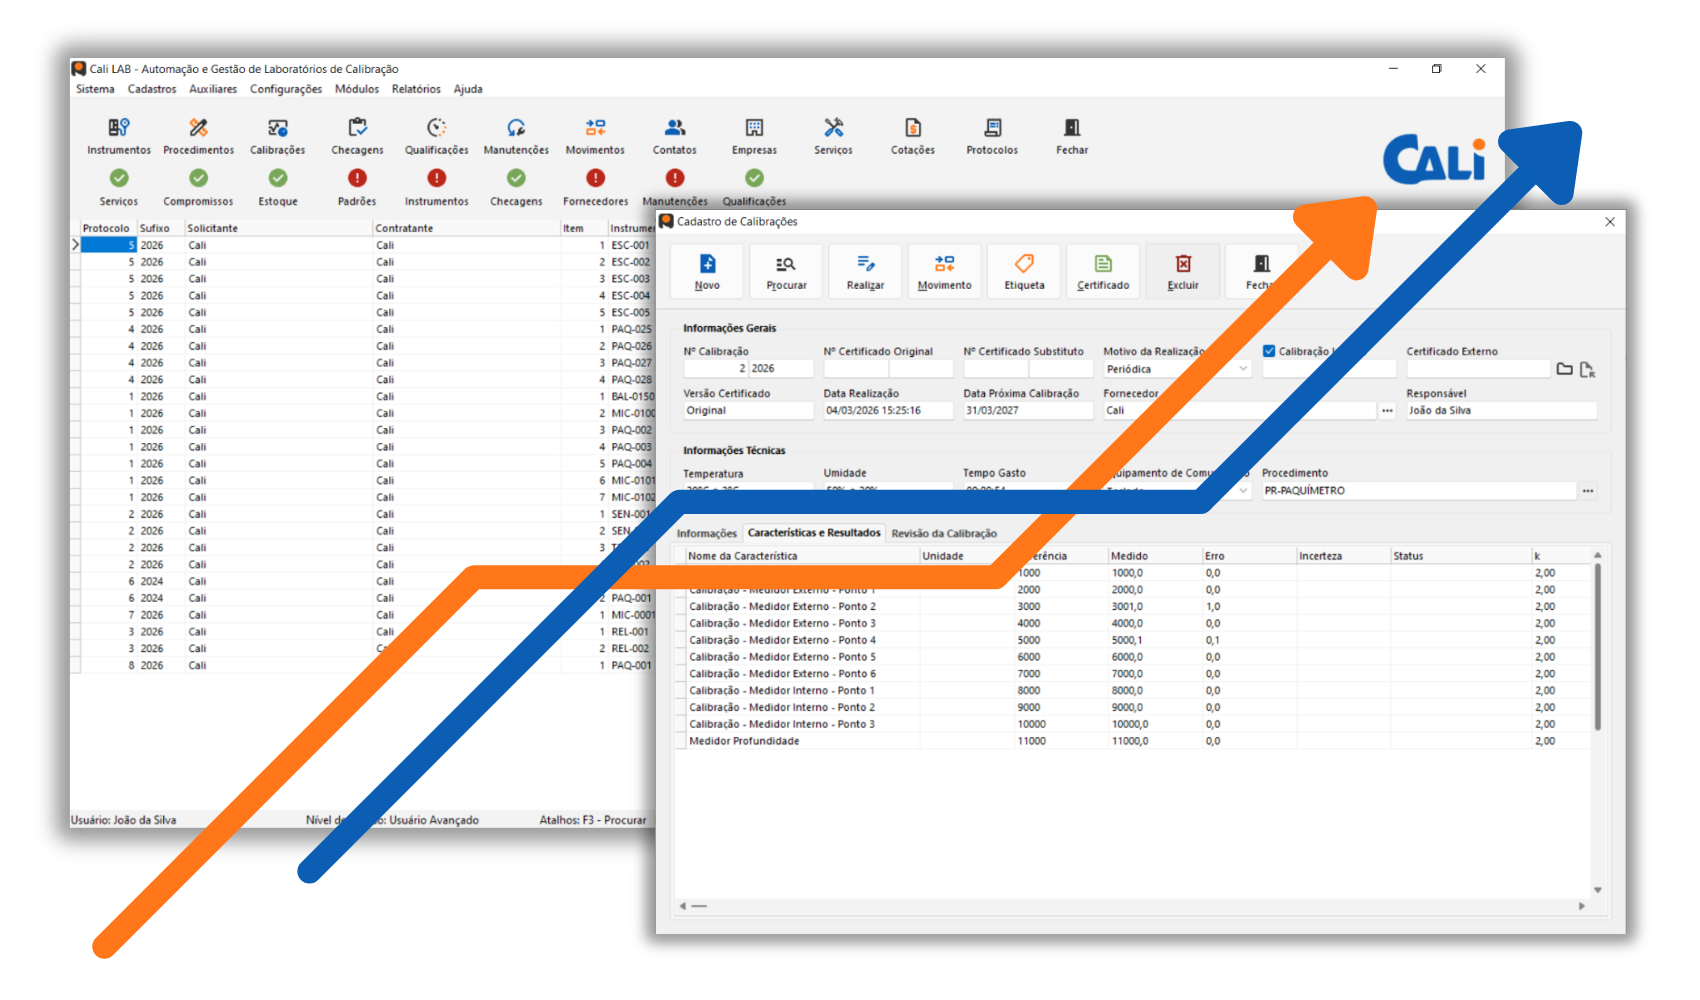1700x1000 pixels.
Task: Click the Excluir delete icon
Action: point(1183,265)
